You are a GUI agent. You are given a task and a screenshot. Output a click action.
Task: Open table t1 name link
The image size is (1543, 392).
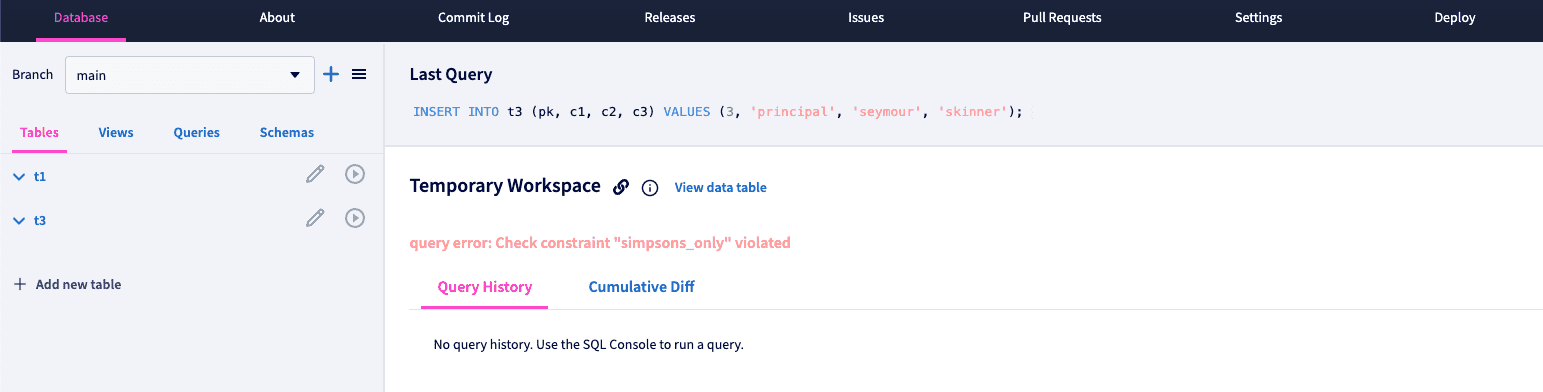pyautogui.click(x=40, y=176)
